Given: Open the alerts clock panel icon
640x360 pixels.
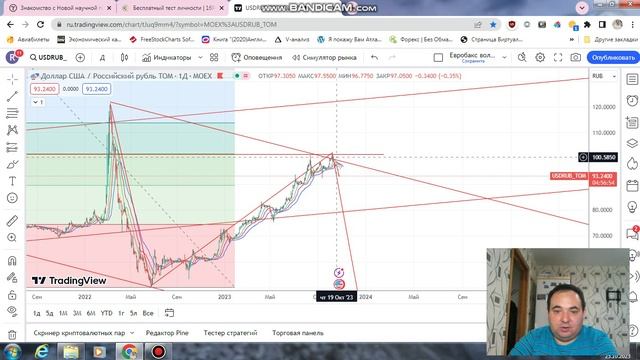Looking at the screenshot, I should pyautogui.click(x=632, y=100).
